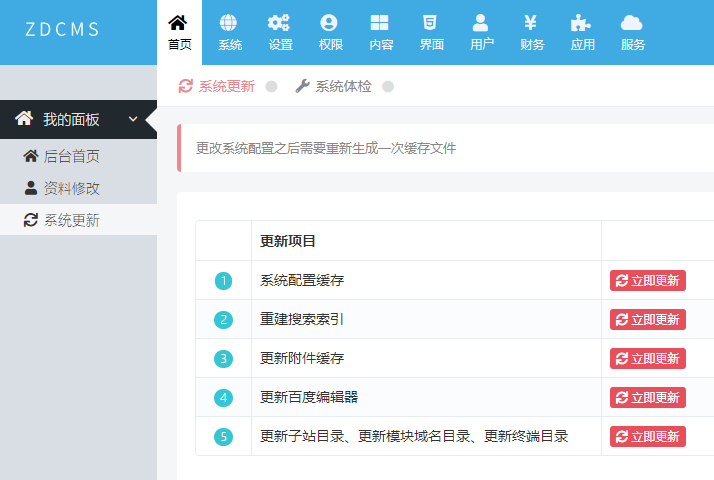Open the 系统 globe icon
This screenshot has height=480, width=714.
[x=230, y=23]
